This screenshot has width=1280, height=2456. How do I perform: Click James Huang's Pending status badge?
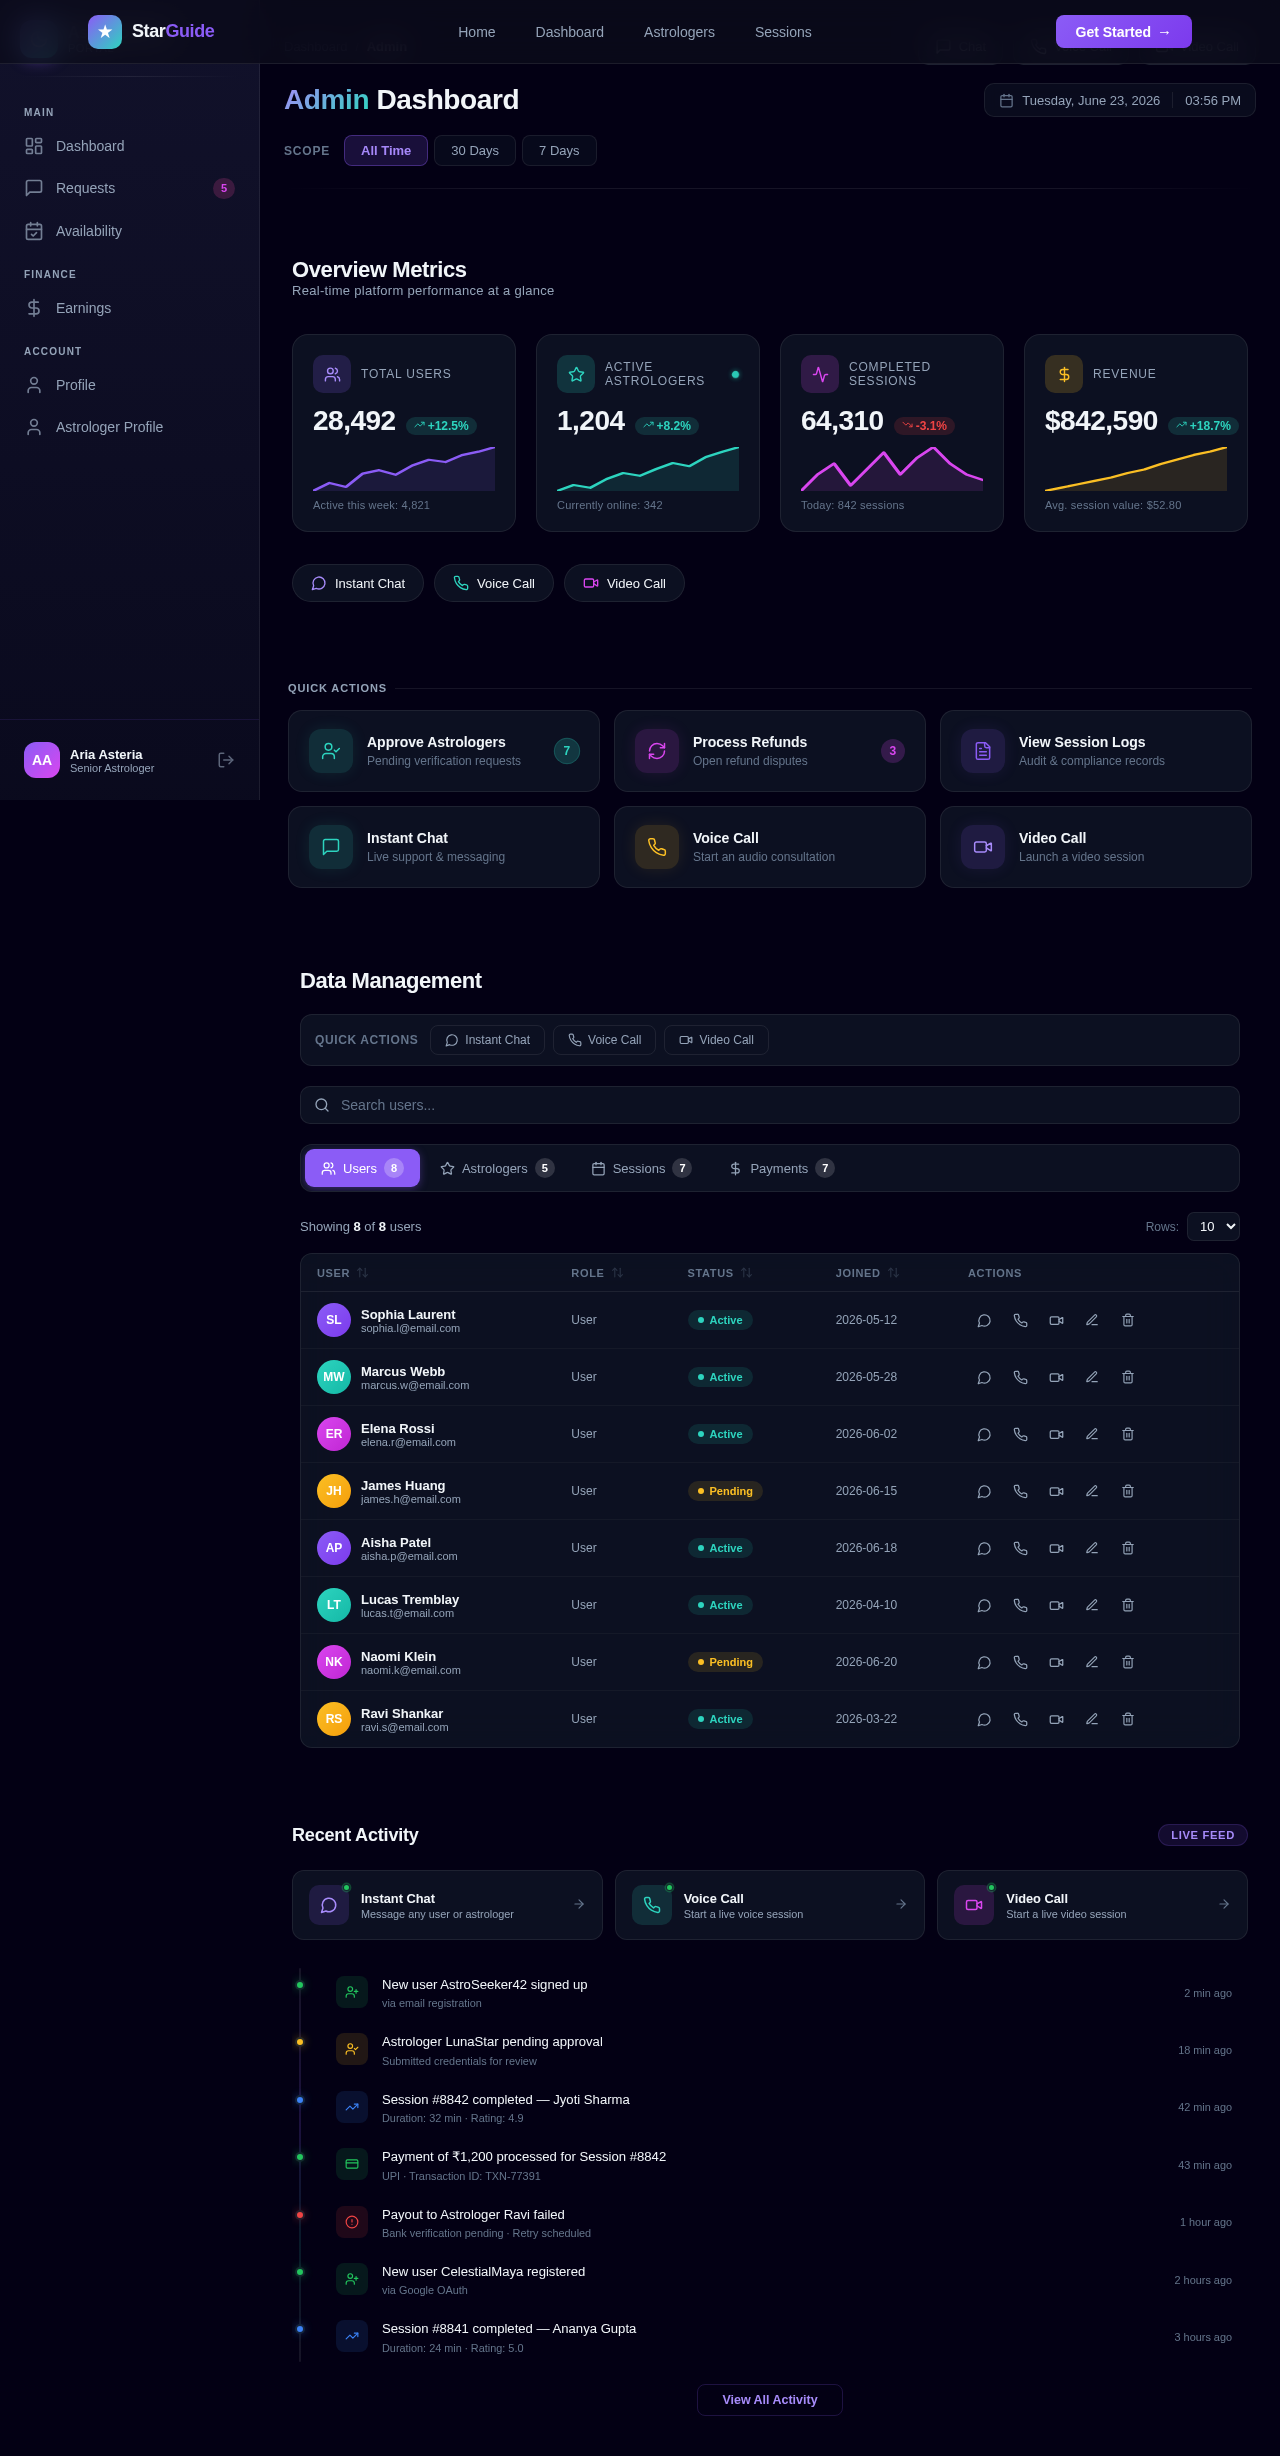tap(725, 1491)
